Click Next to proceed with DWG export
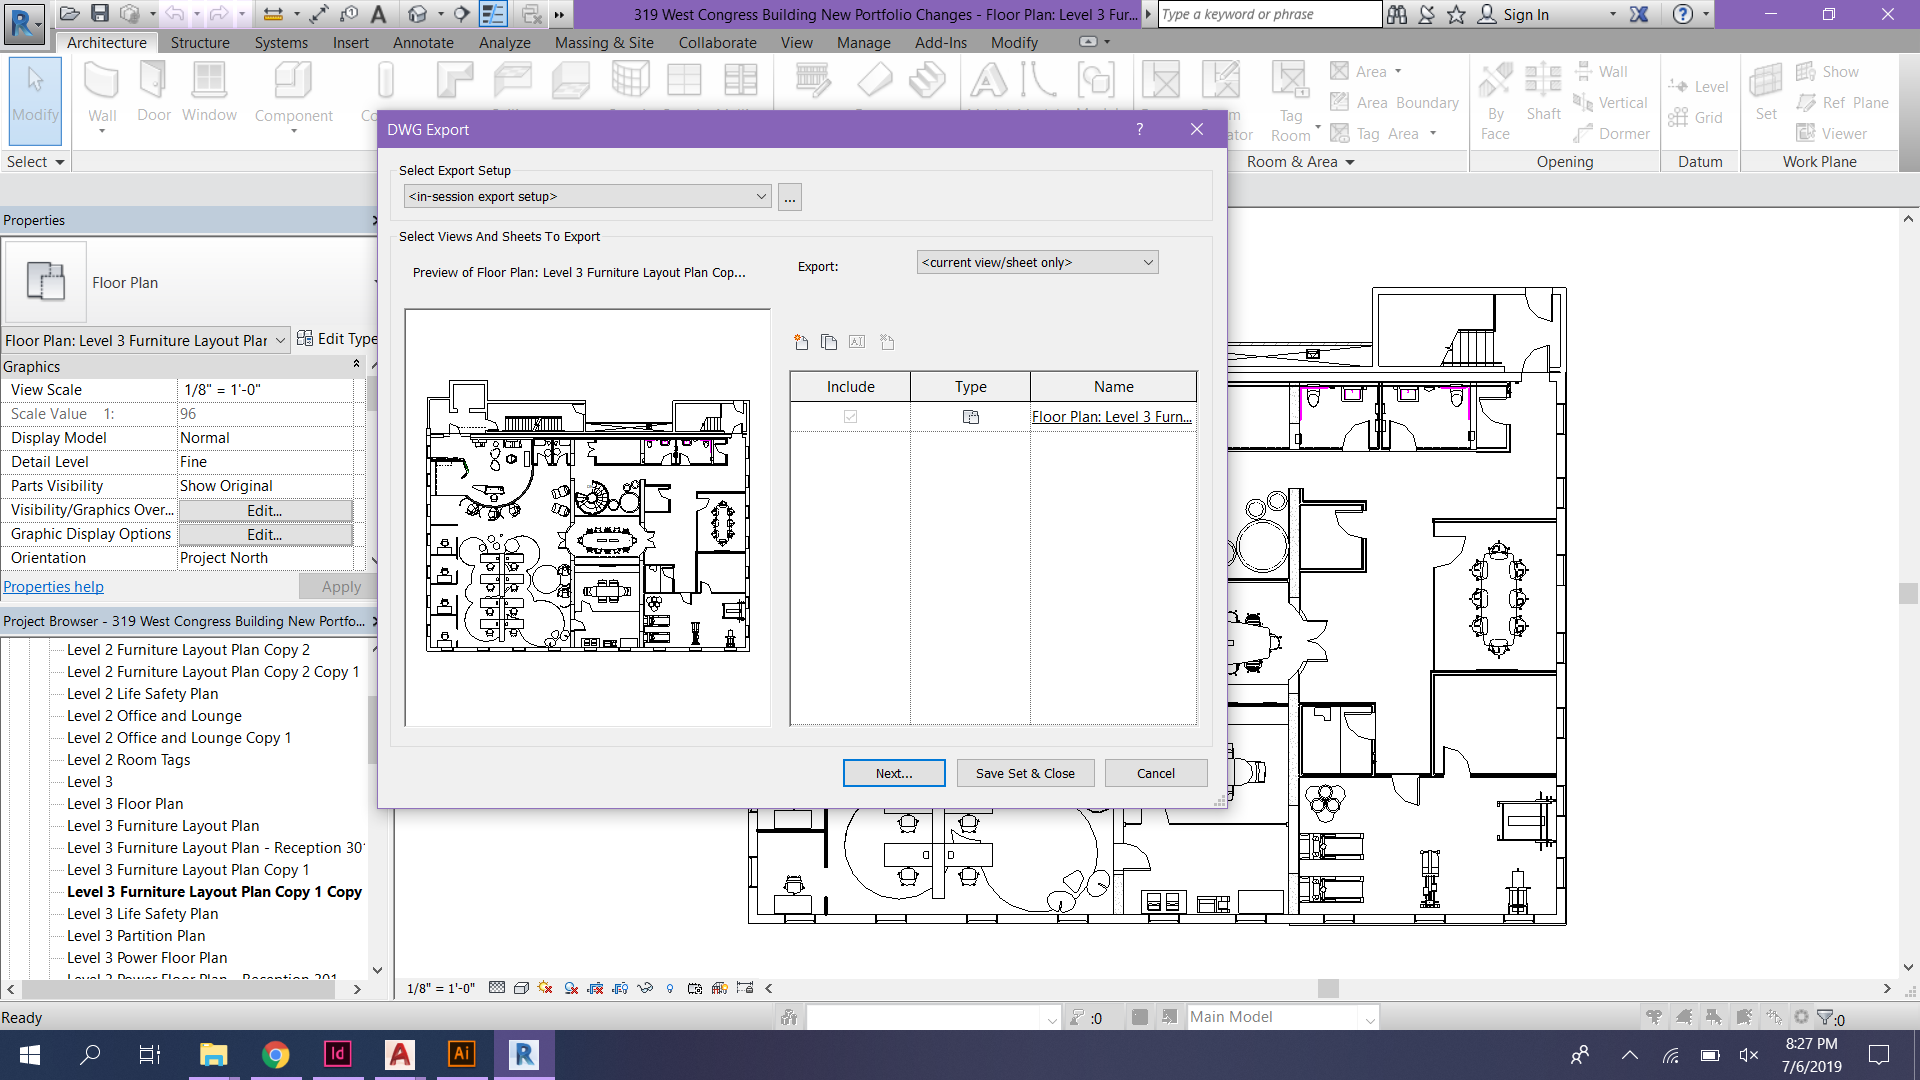This screenshot has height=1080, width=1920. [894, 773]
